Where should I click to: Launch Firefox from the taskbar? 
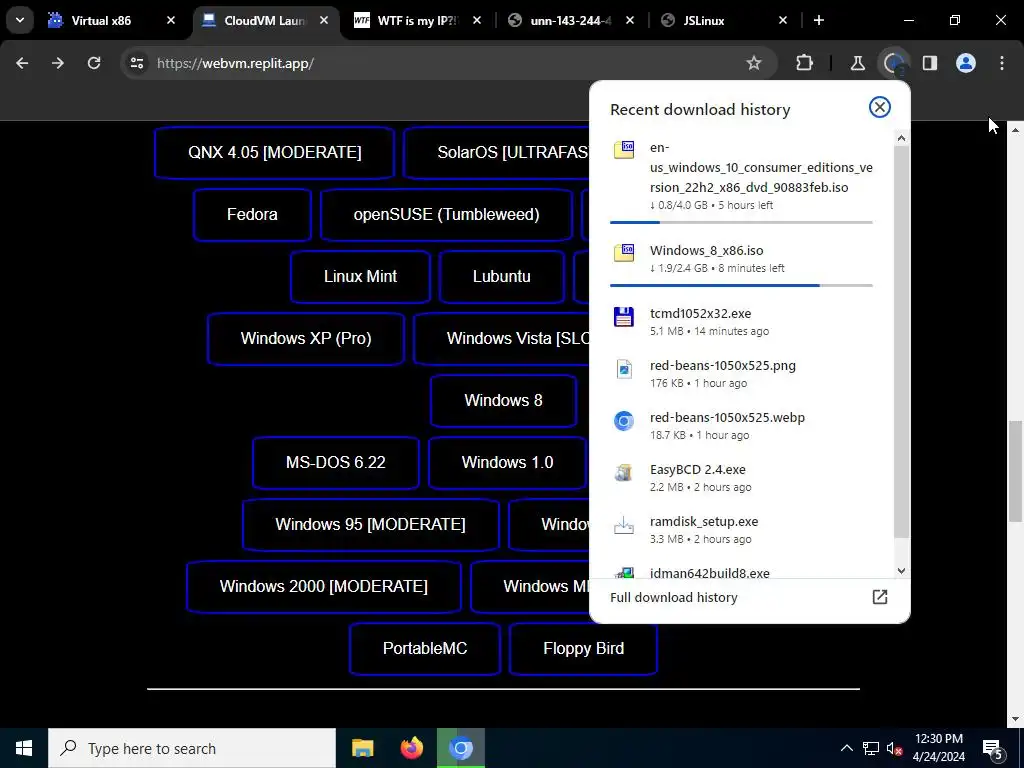(411, 748)
